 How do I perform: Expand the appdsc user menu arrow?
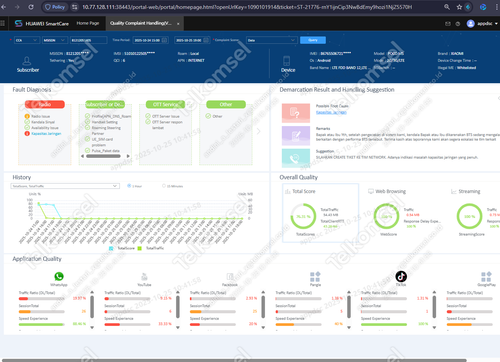(x=496, y=24)
